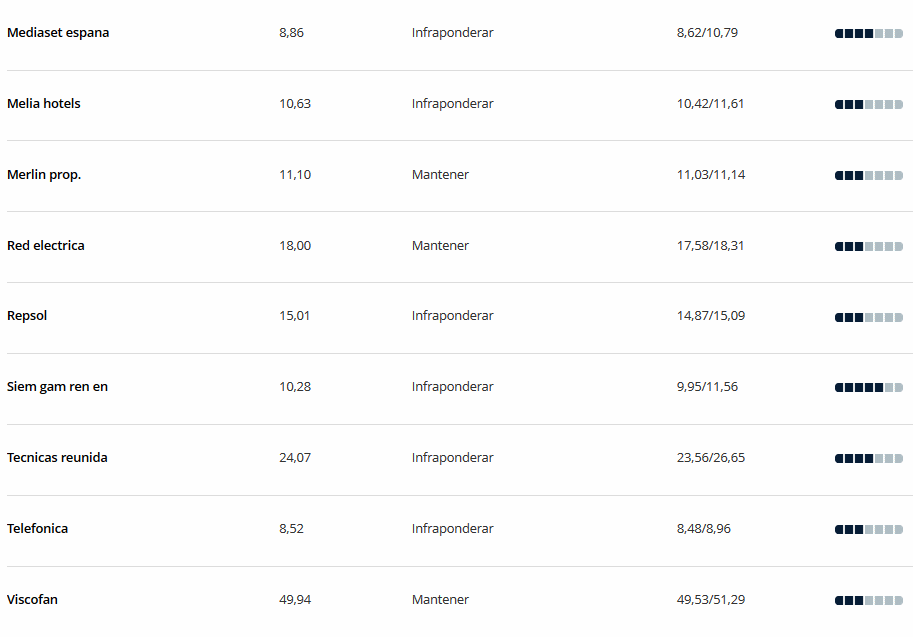
Task: Click Telefonica range 8,48/8,96
Action: coord(703,529)
